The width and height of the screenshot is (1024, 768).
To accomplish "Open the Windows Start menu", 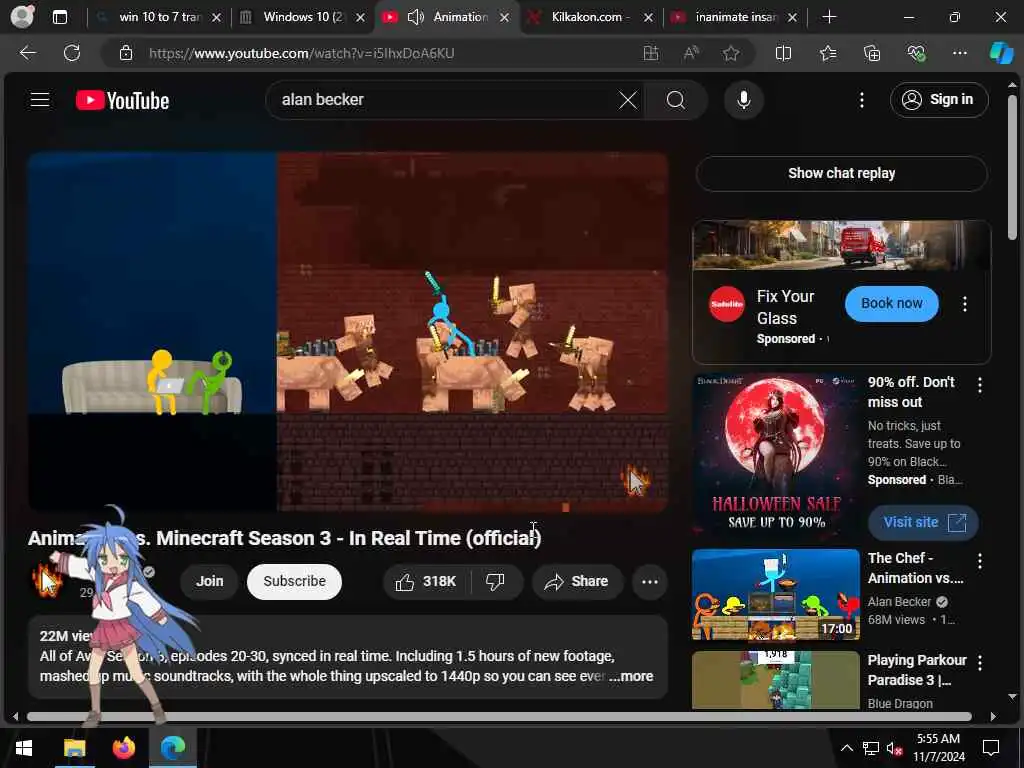I will tap(24, 748).
